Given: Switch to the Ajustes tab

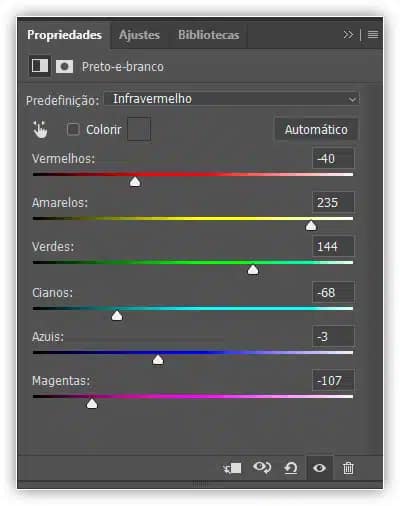Looking at the screenshot, I should 139,35.
